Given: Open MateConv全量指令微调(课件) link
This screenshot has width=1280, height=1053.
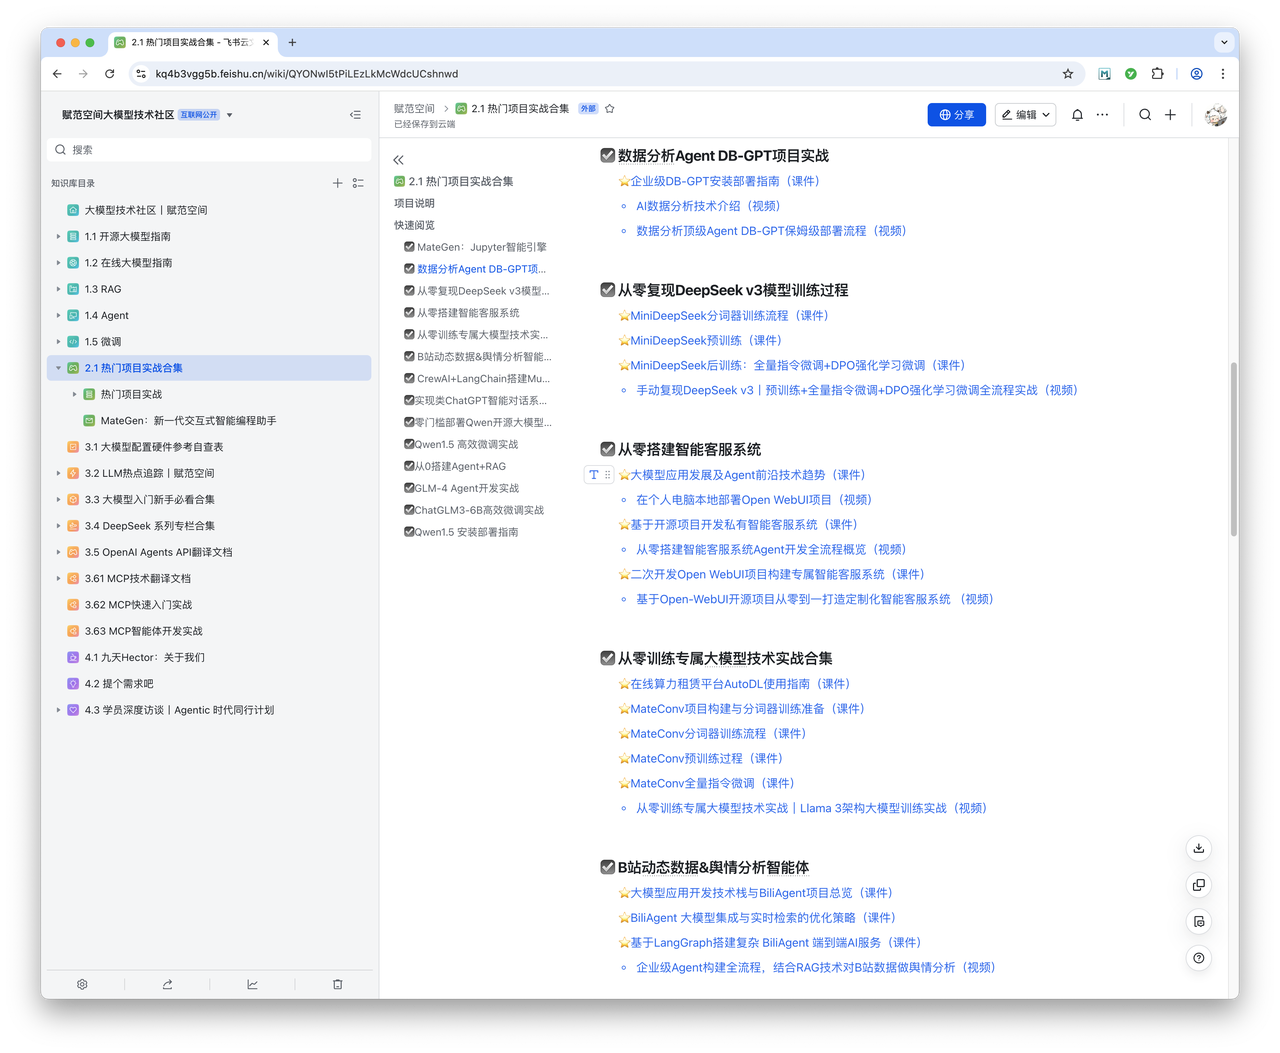Looking at the screenshot, I should (x=712, y=783).
